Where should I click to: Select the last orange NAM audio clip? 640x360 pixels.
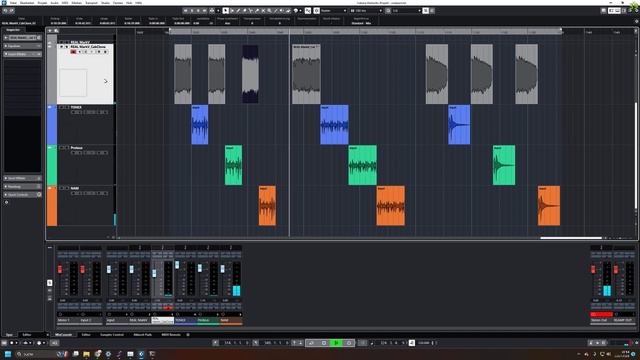(549, 206)
